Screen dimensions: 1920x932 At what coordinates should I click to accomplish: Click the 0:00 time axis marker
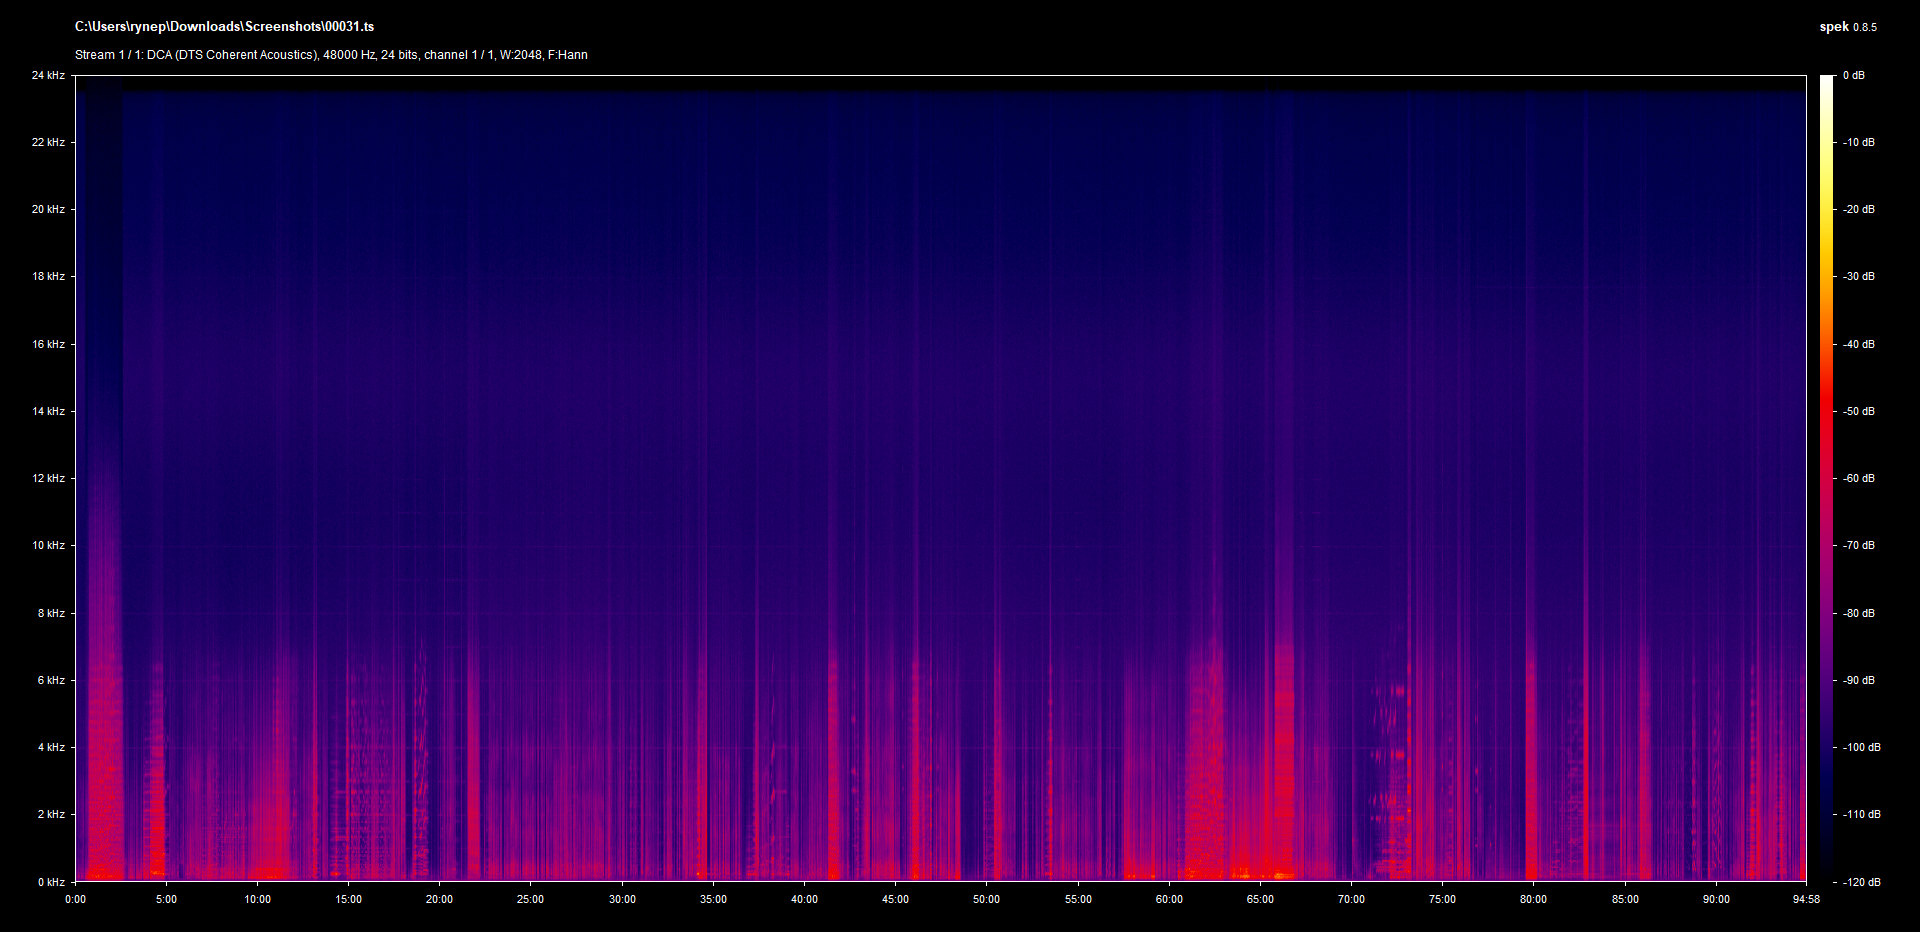click(76, 899)
